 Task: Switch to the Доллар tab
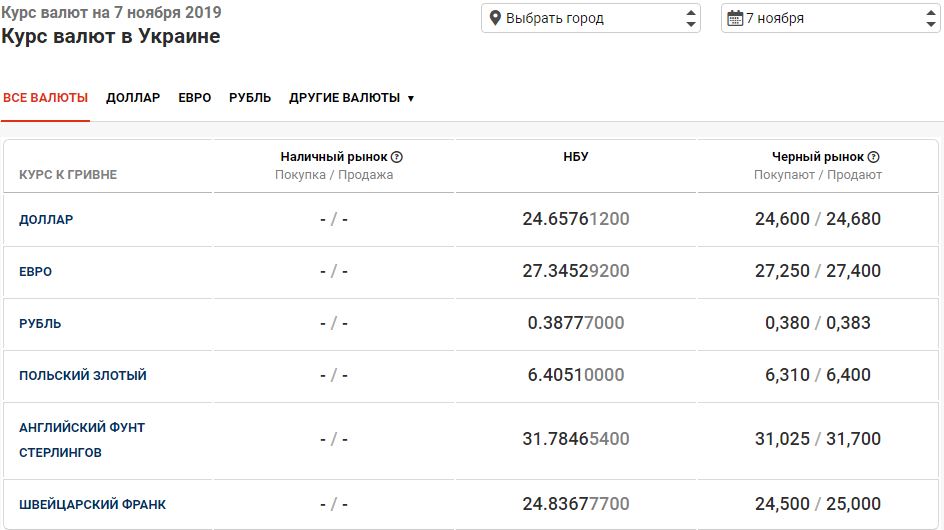[x=133, y=98]
